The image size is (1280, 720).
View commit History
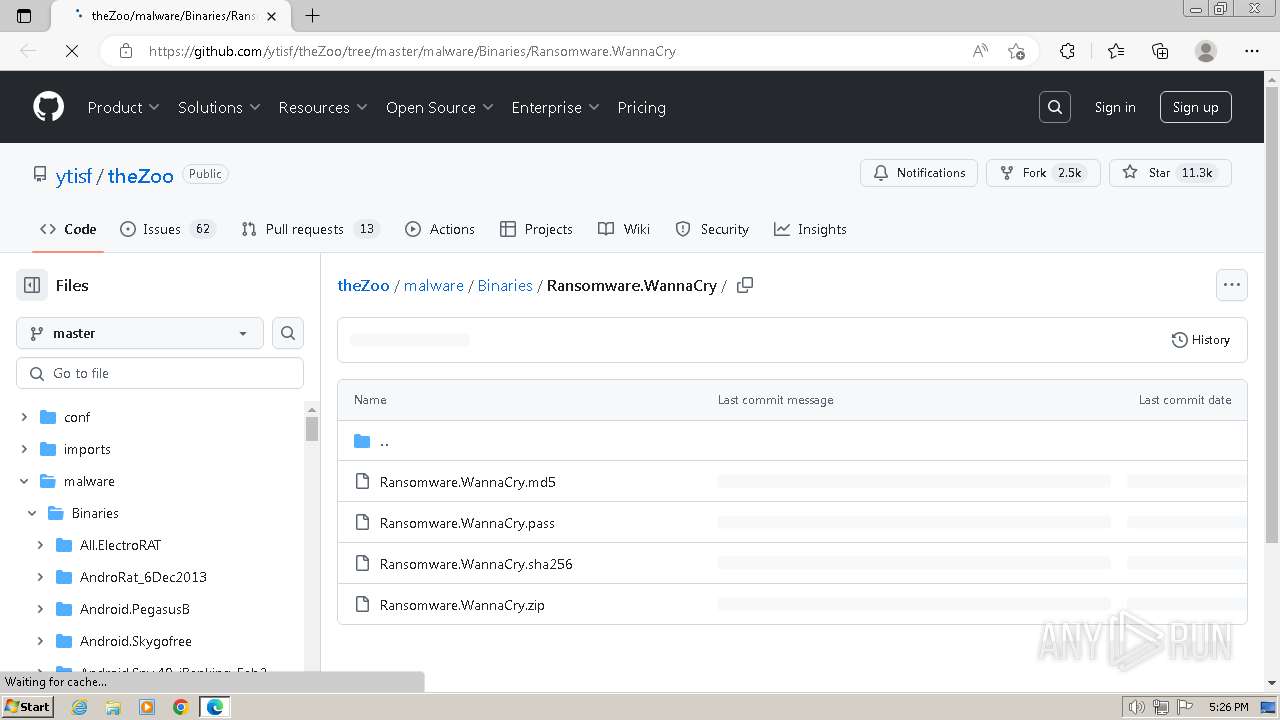(1200, 340)
